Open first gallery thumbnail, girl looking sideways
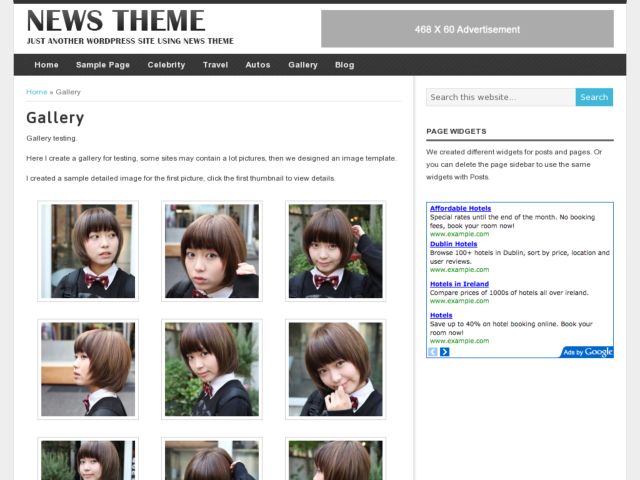640x480 pixels. coord(88,251)
